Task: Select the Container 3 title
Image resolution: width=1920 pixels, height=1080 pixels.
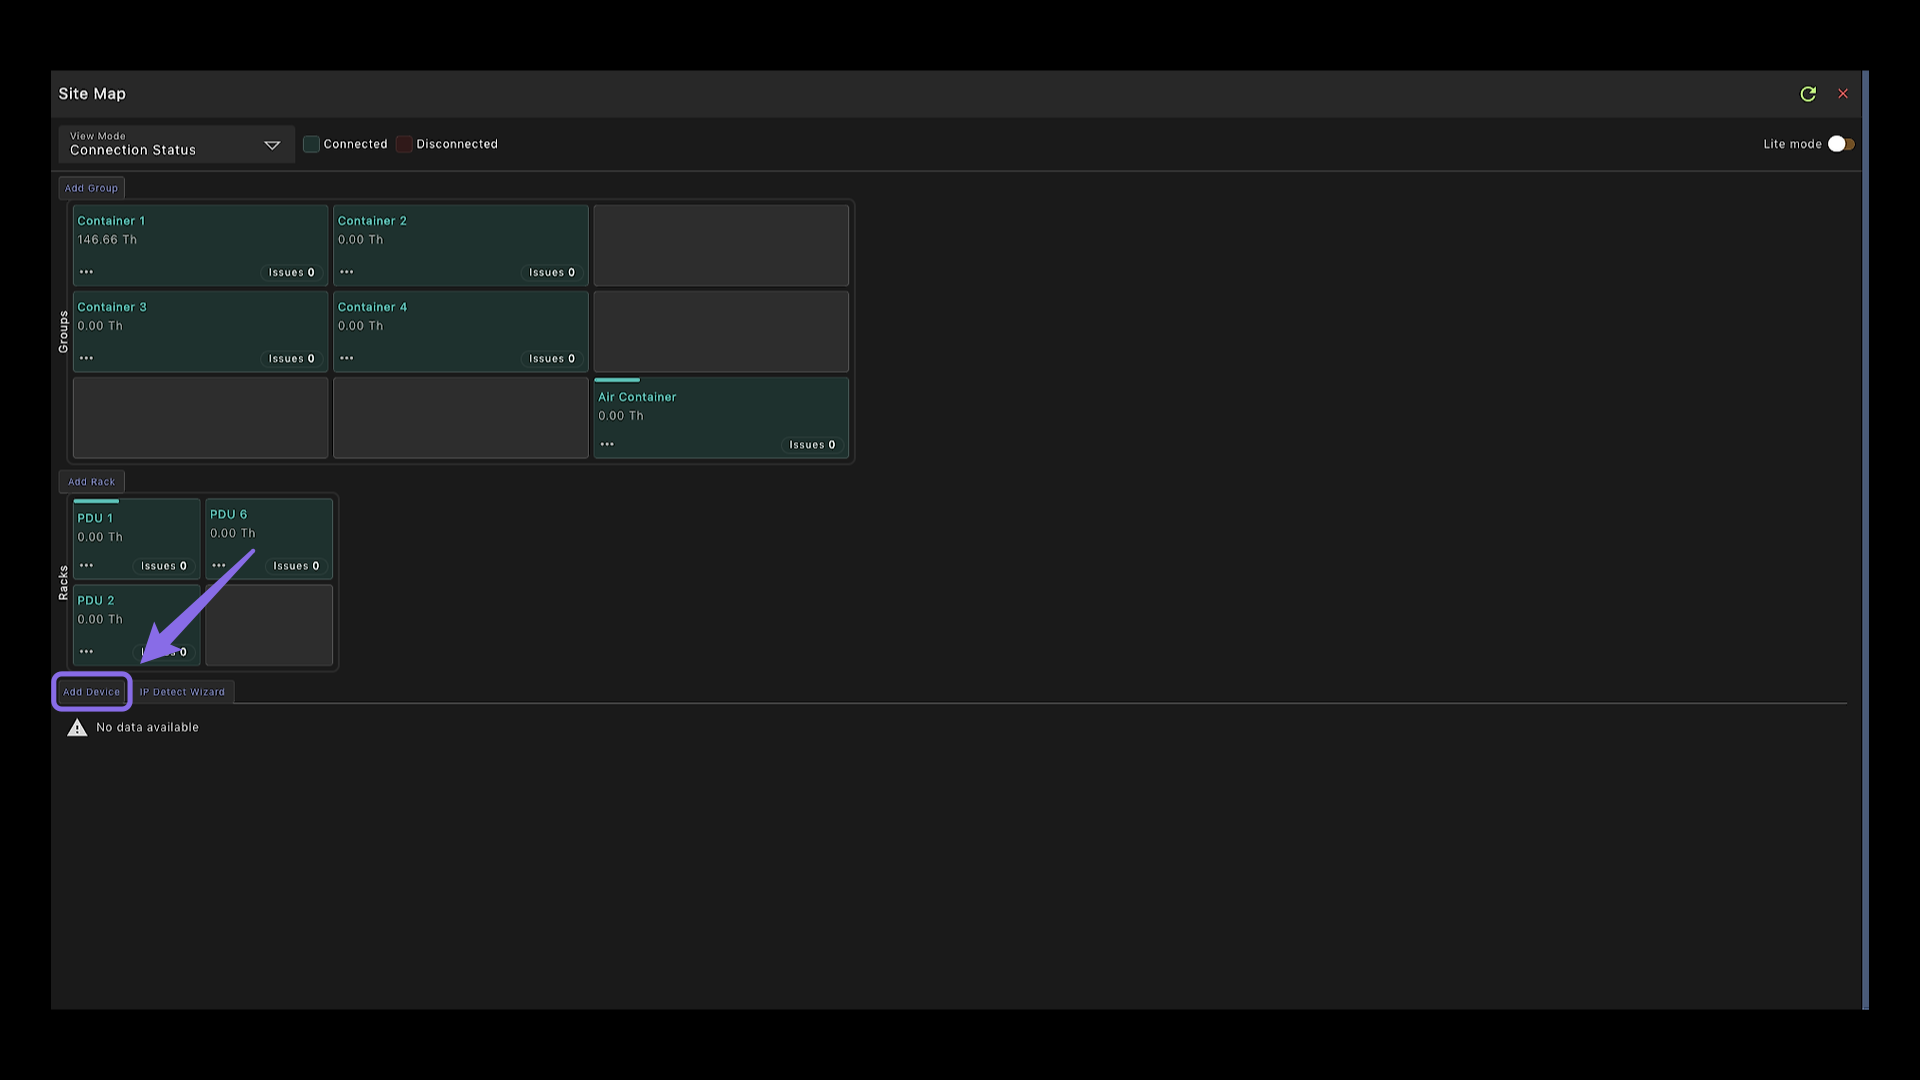Action: (112, 307)
